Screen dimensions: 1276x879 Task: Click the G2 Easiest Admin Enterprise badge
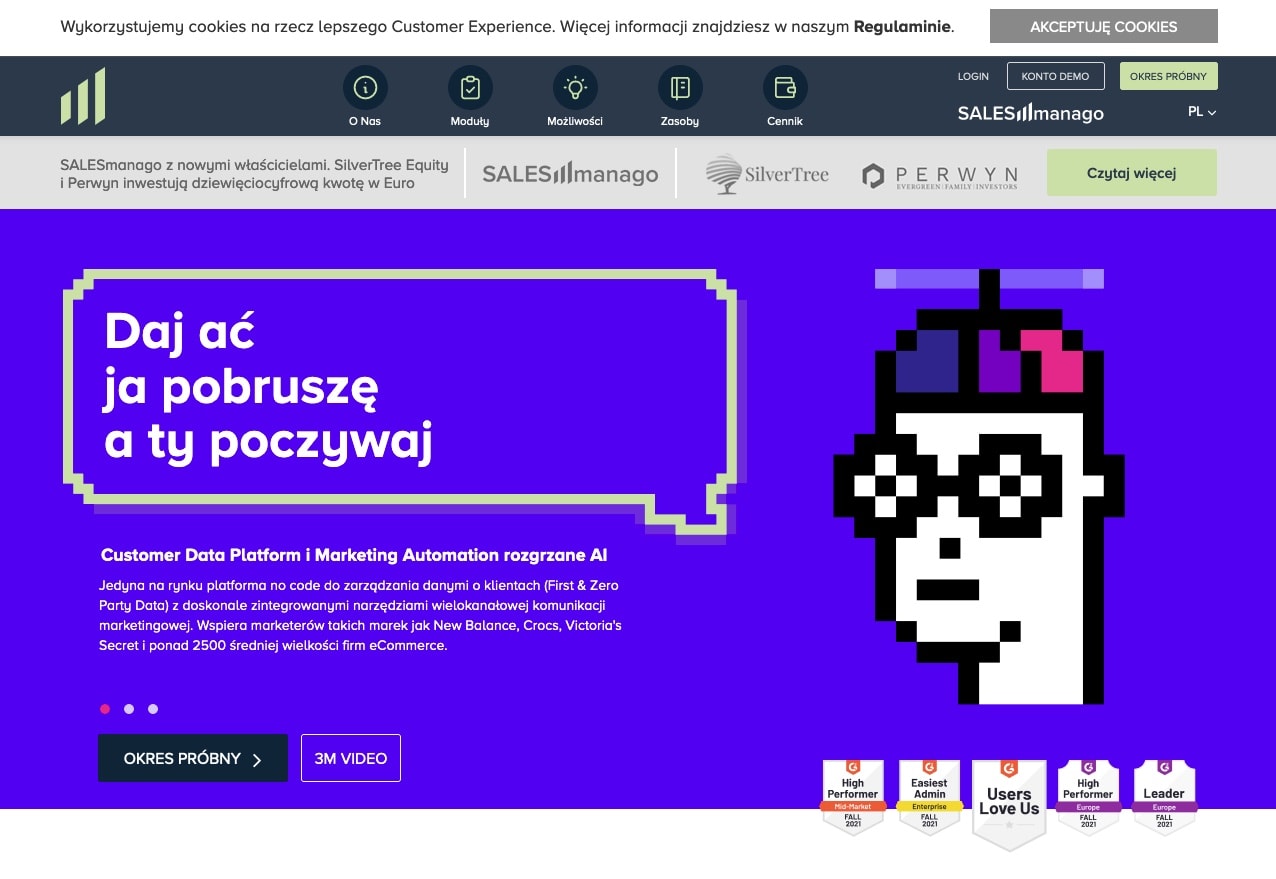tap(929, 796)
